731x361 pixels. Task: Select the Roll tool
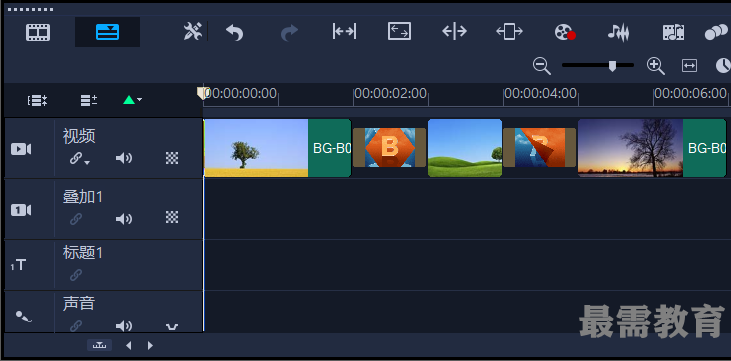(x=455, y=32)
